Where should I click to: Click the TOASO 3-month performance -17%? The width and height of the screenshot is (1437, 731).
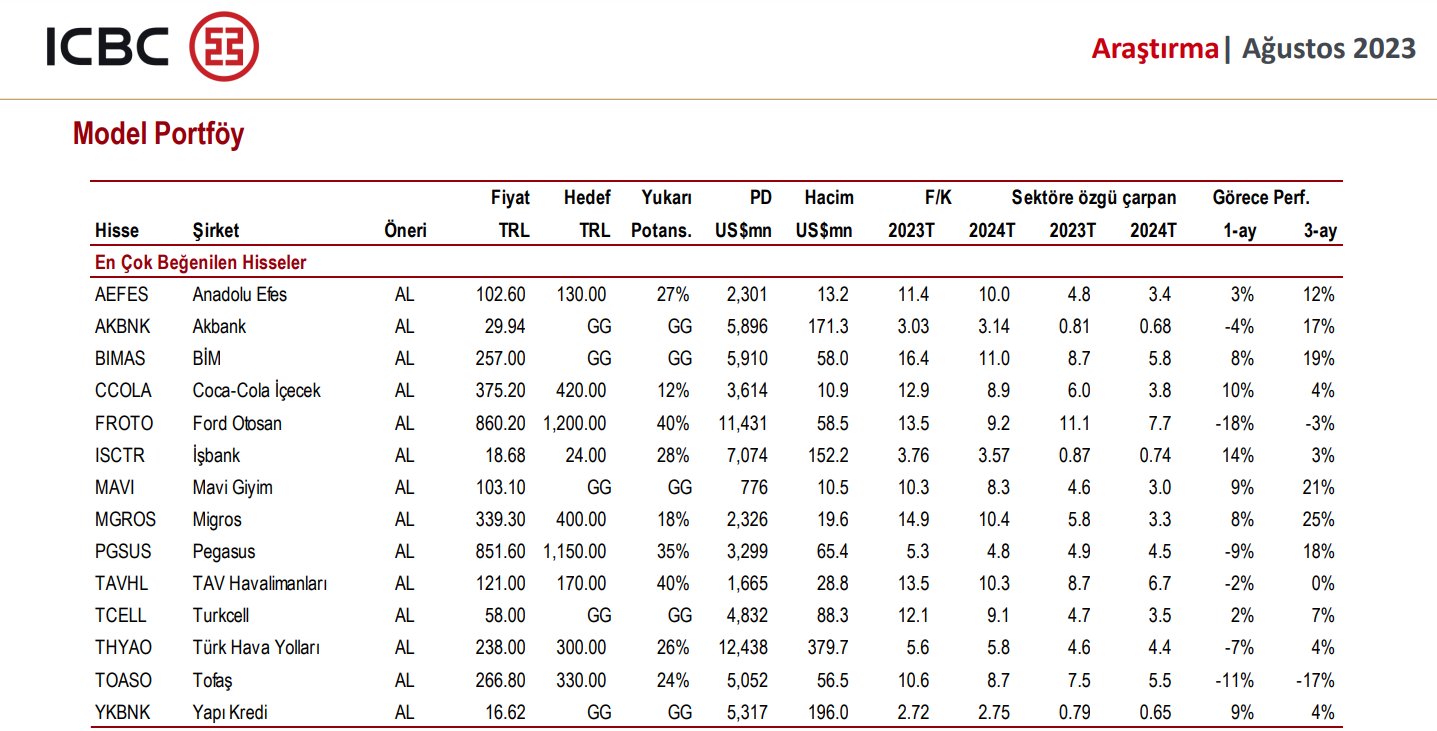click(x=1315, y=680)
